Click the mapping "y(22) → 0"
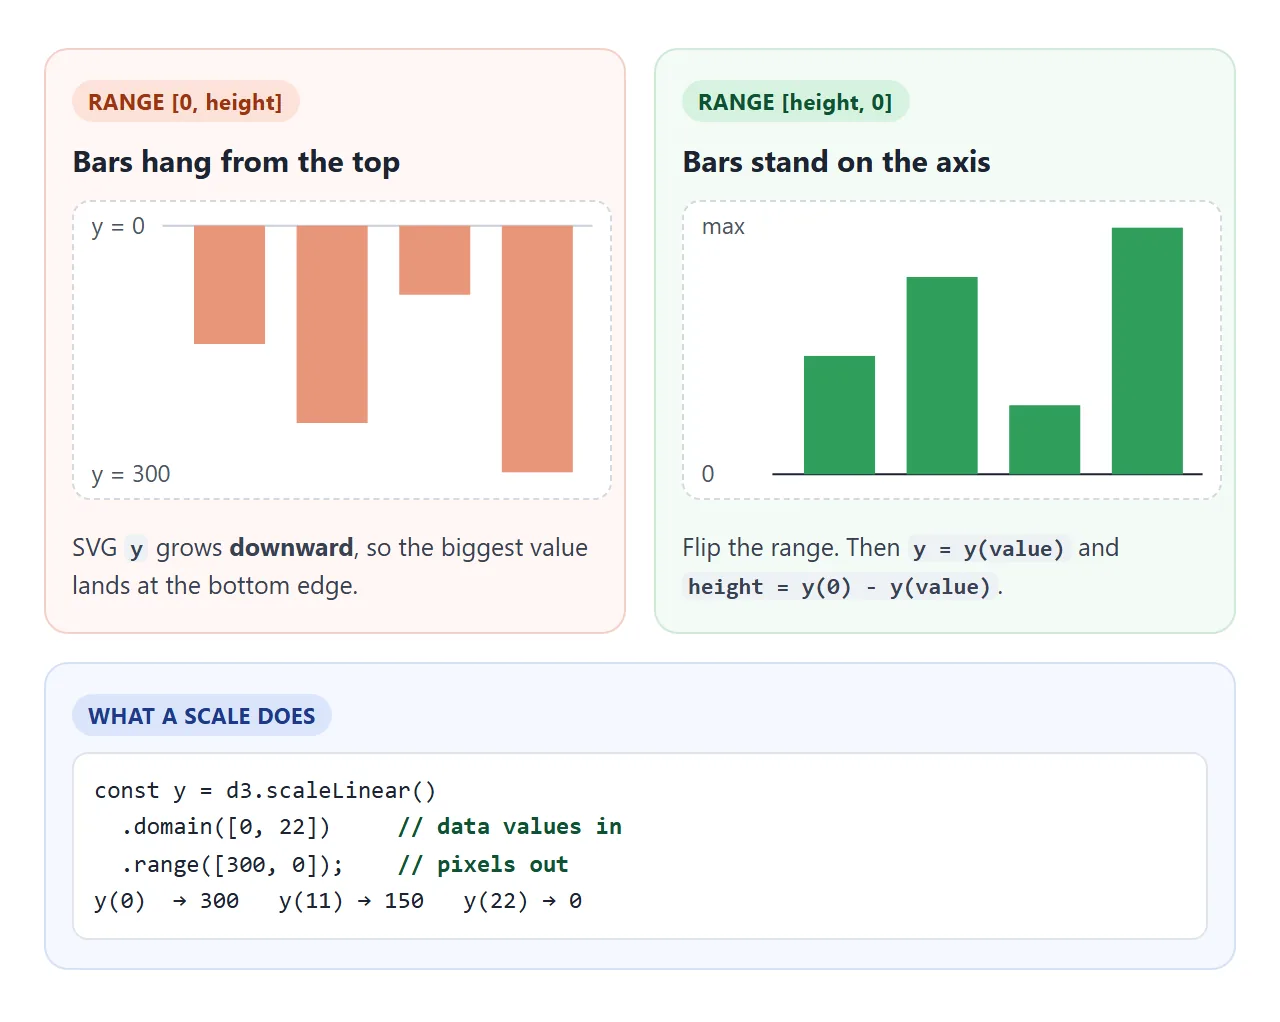 (523, 901)
